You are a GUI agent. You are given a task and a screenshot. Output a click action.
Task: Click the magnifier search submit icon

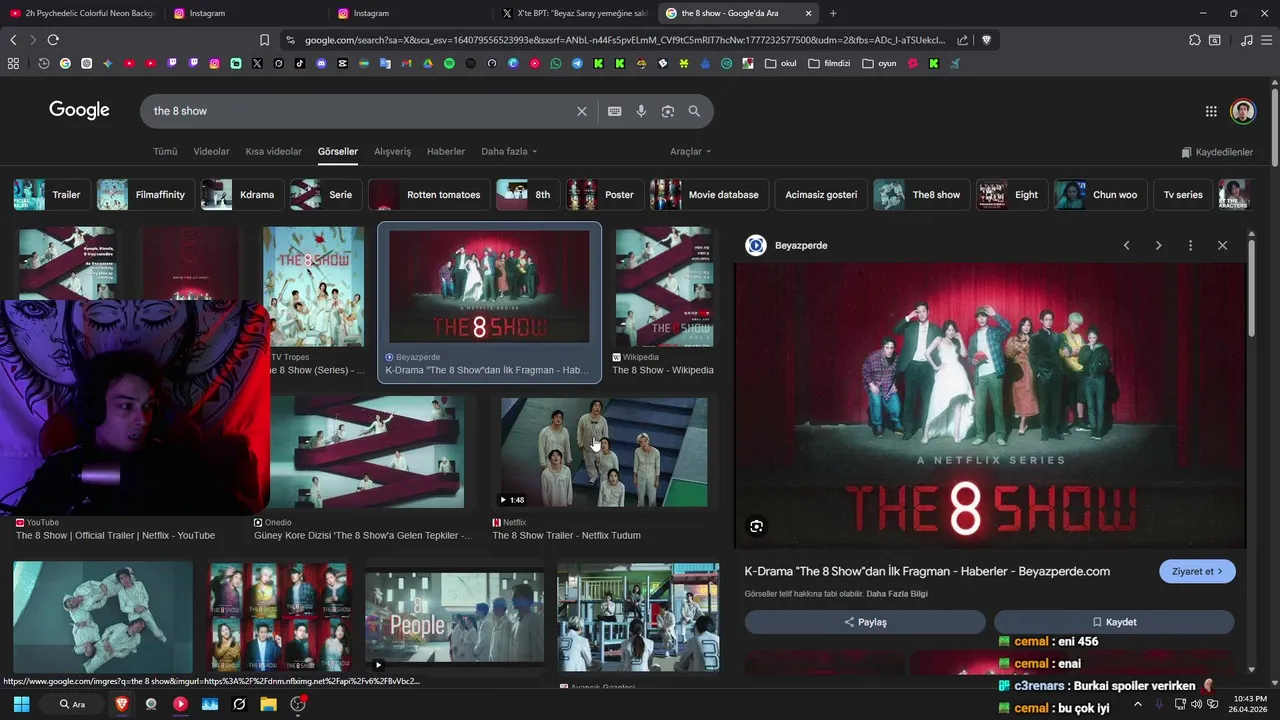click(x=694, y=111)
